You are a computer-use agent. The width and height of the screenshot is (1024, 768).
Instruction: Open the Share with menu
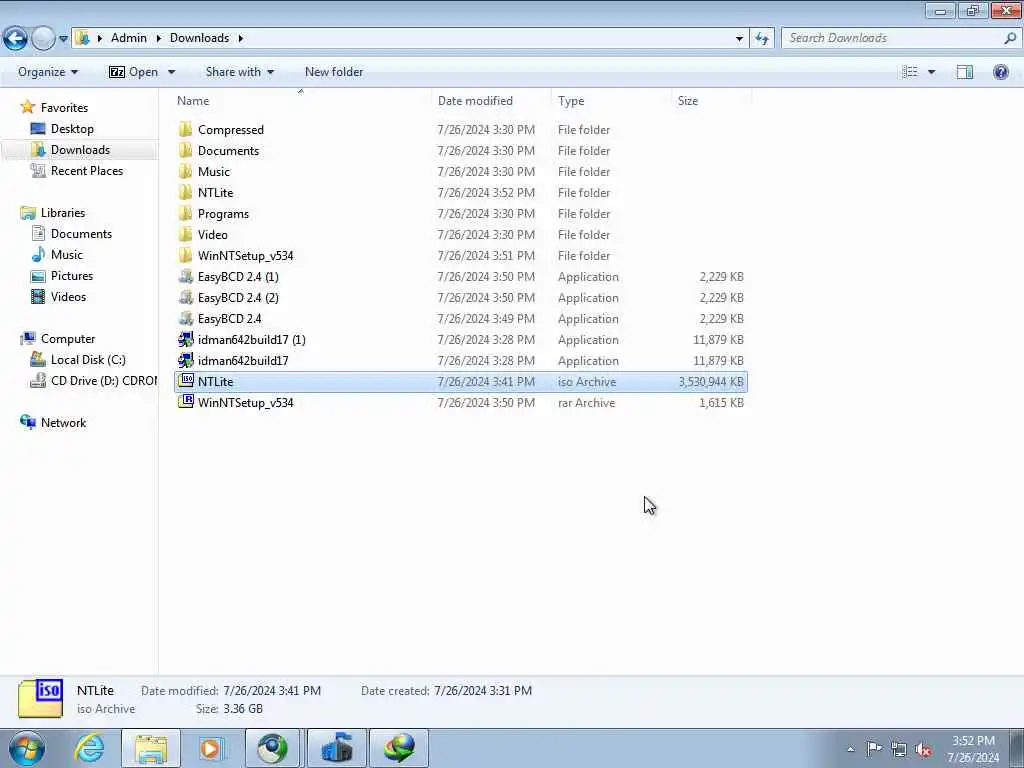coord(240,72)
